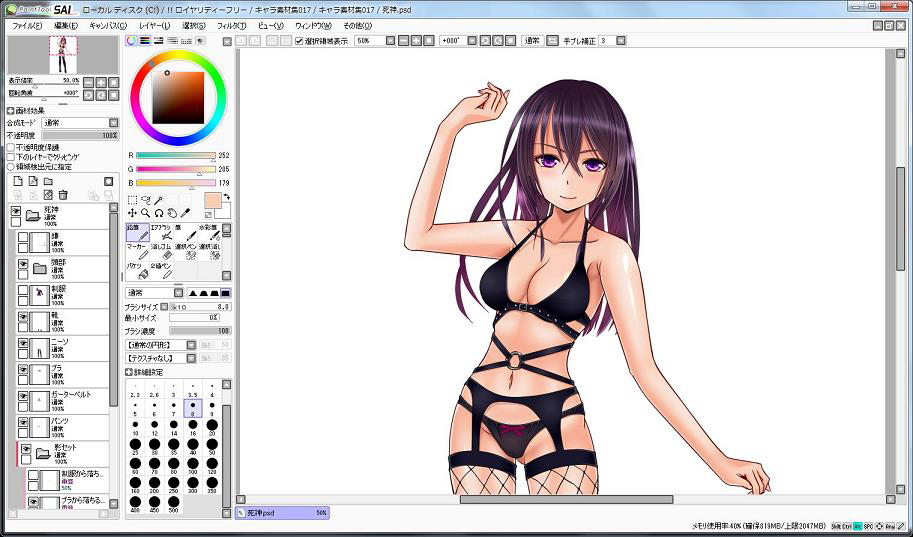
Task: Delete layer using the trash icon
Action: point(63,194)
